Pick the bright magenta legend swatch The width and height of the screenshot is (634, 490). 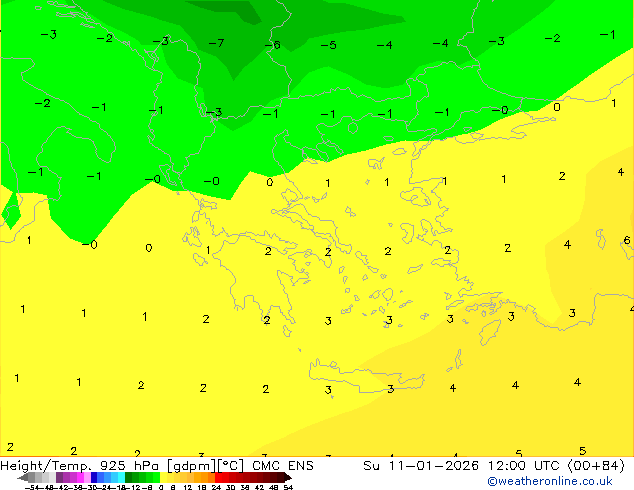80,477
